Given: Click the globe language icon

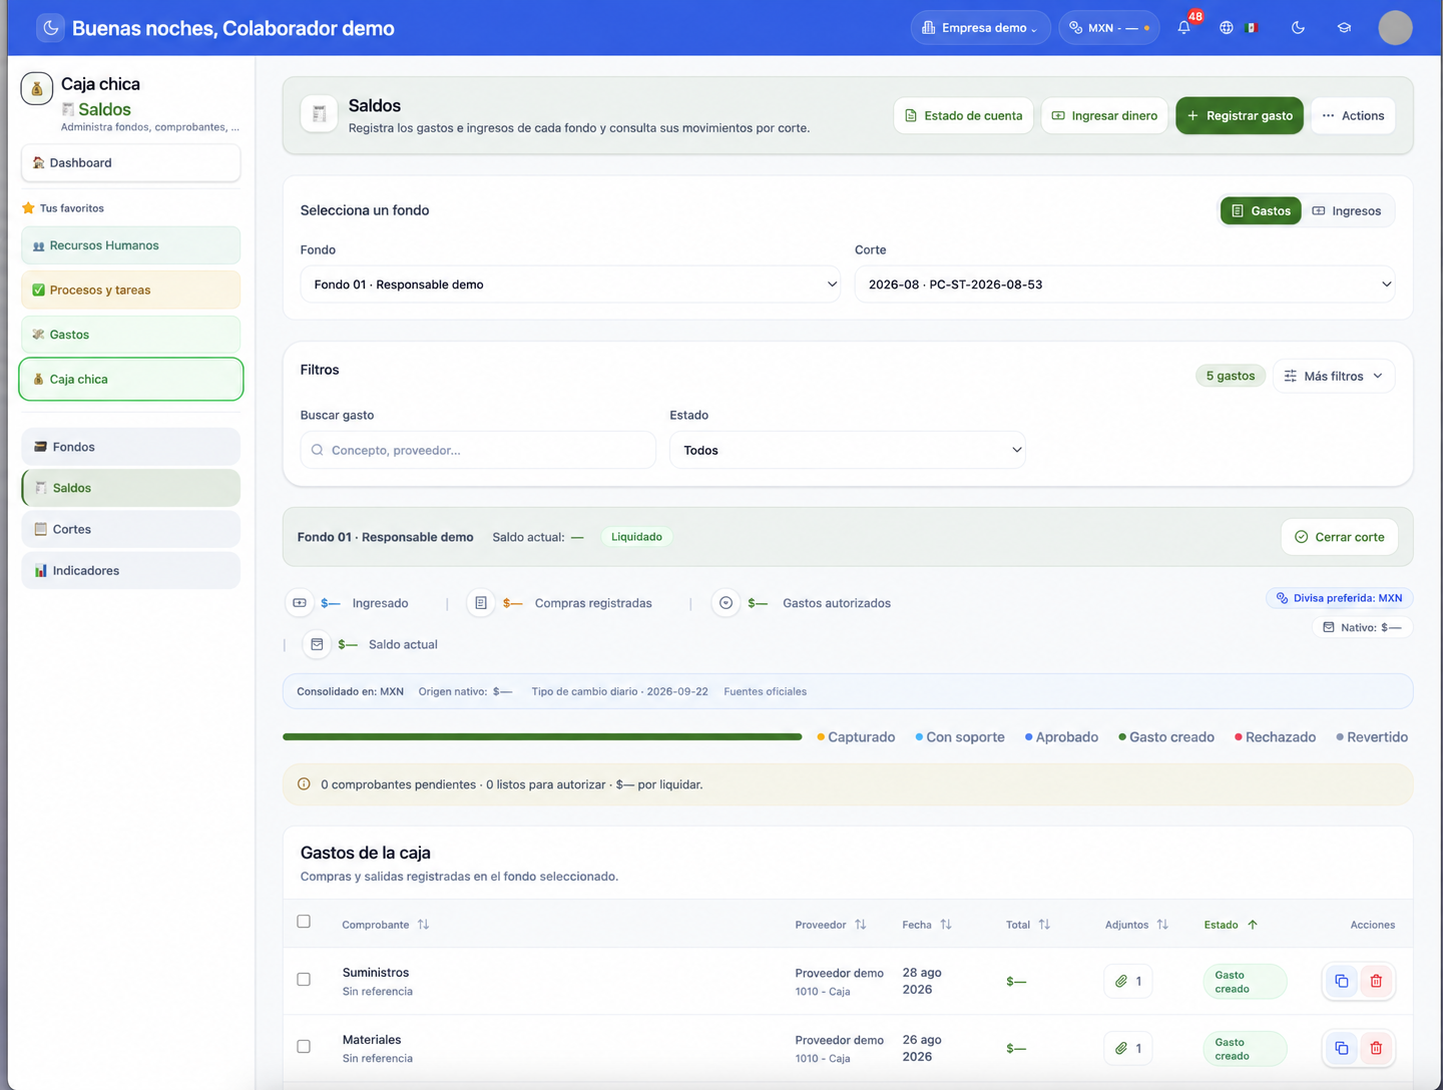Looking at the screenshot, I should click(x=1226, y=28).
